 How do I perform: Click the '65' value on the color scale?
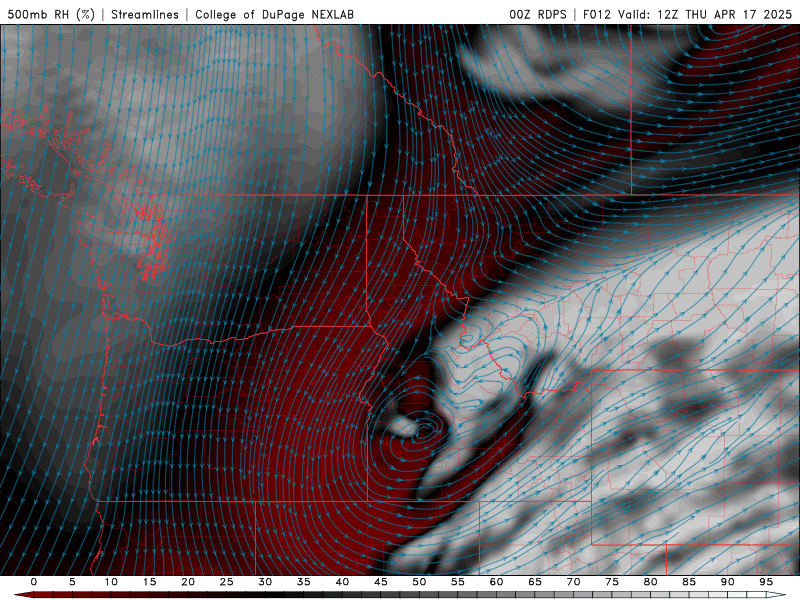535,582
